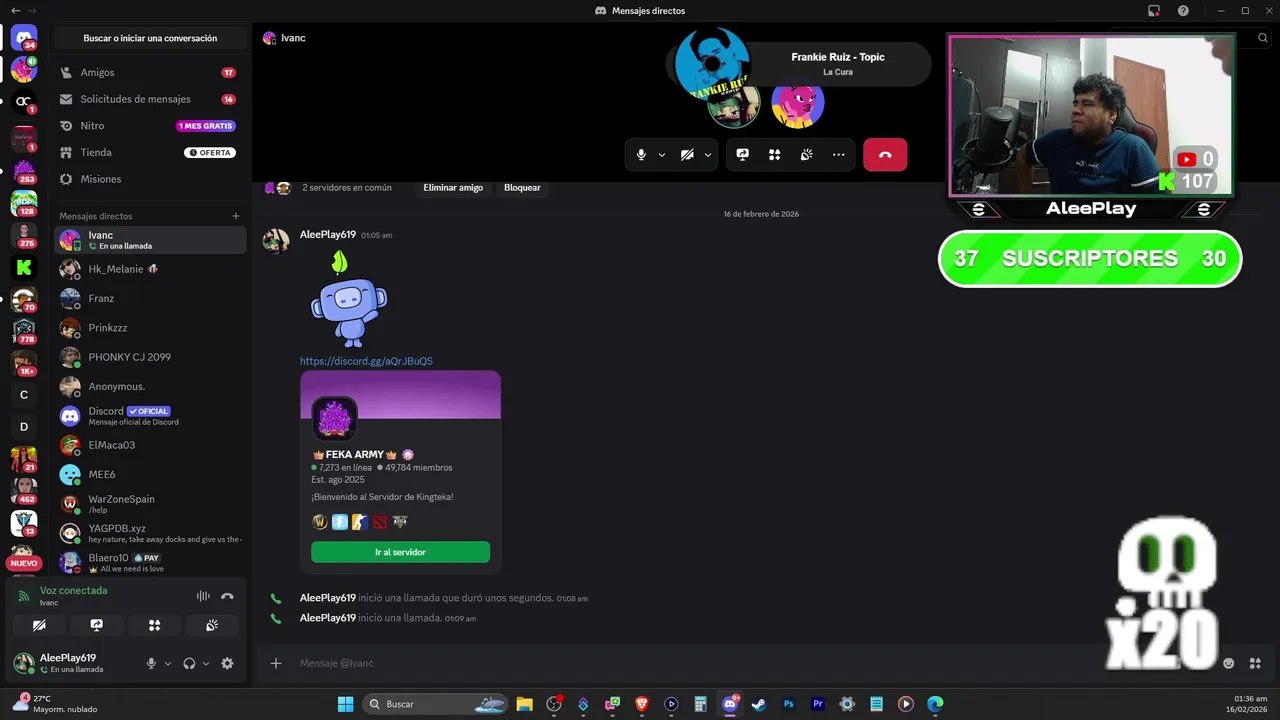Viewport: 1280px width, 720px height.
Task: Open more call options (three dots)
Action: pyautogui.click(x=838, y=155)
